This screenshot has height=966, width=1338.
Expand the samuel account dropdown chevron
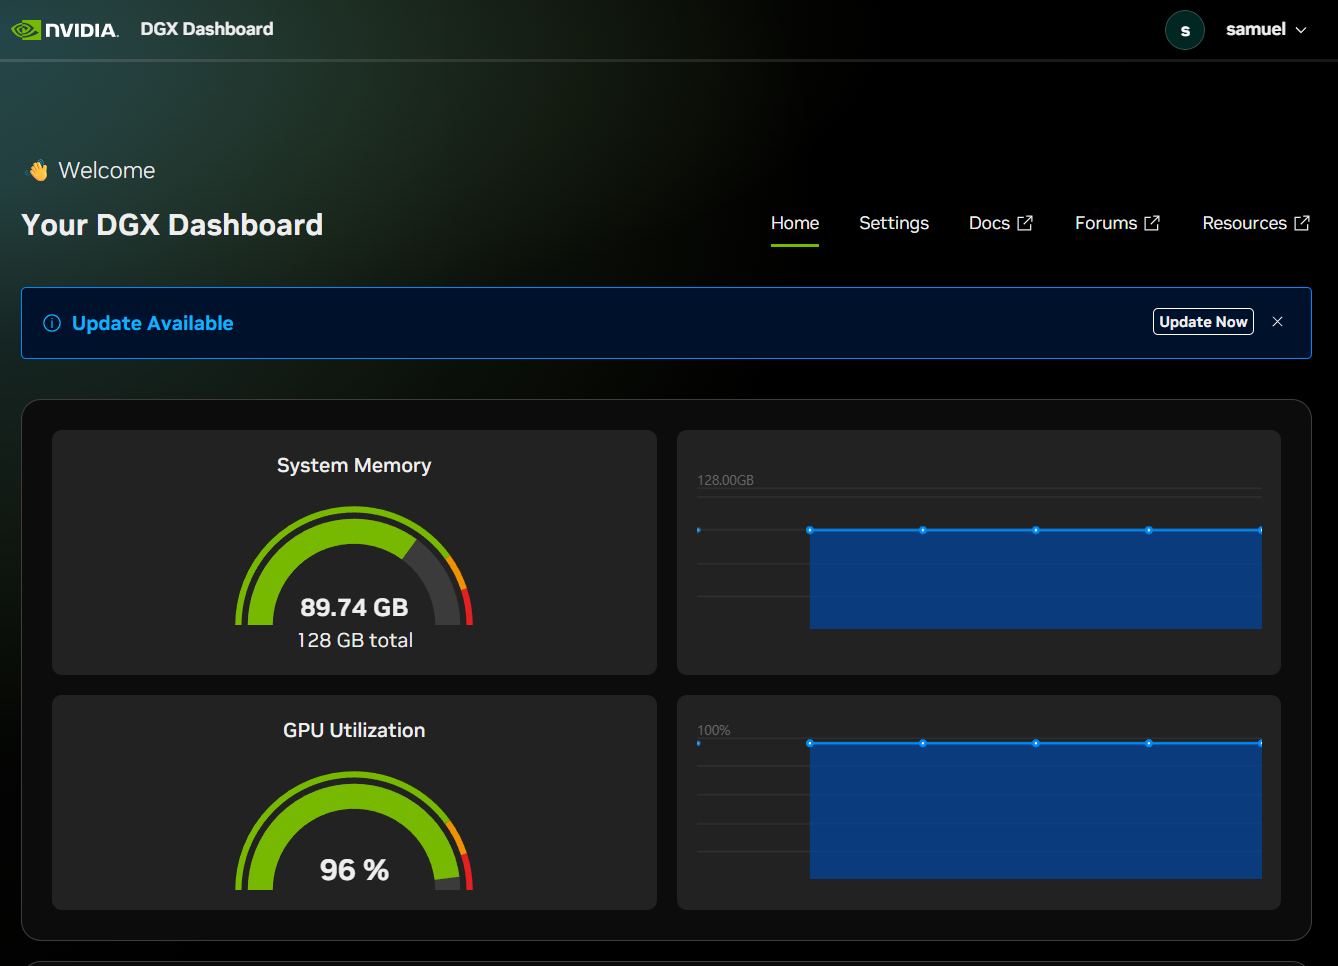point(1301,30)
